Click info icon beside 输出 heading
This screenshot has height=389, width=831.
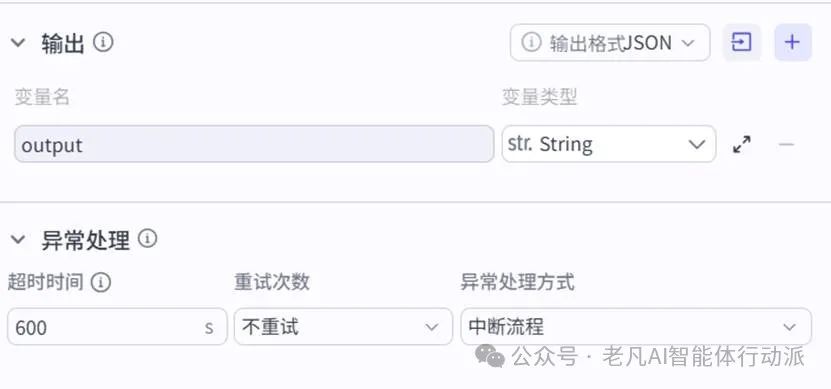[x=103, y=42]
